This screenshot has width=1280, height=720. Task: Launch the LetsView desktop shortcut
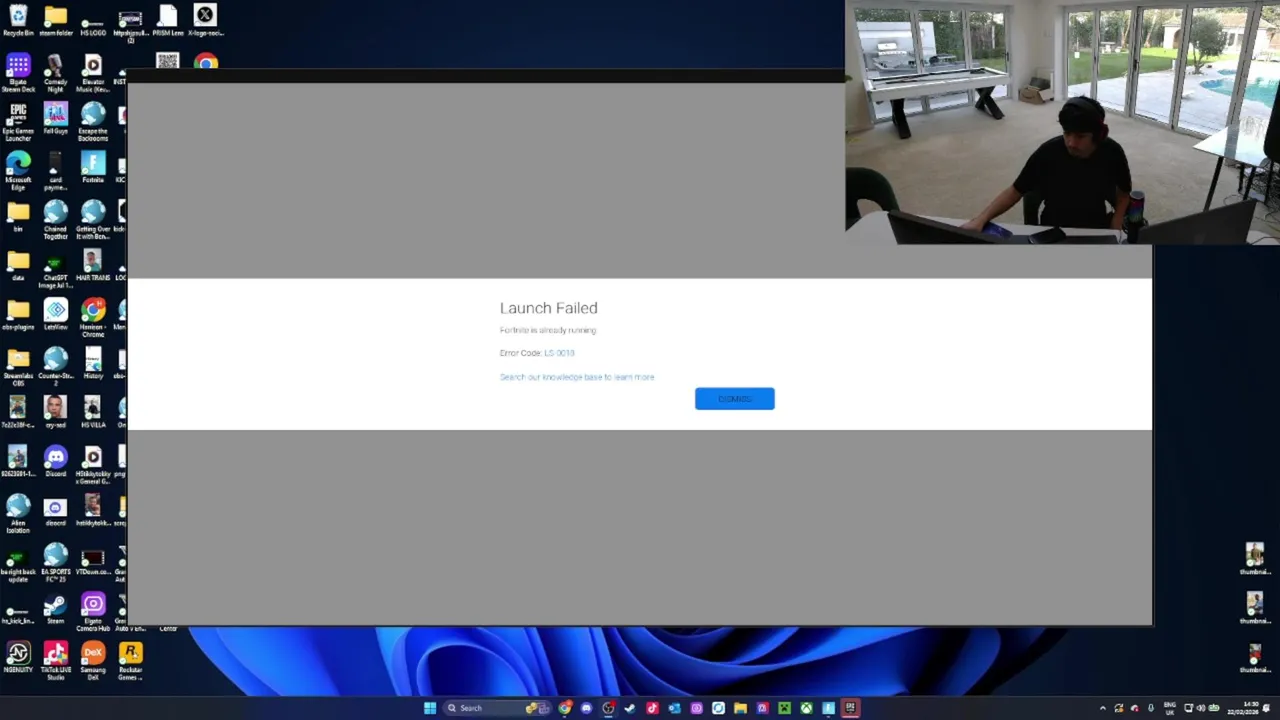click(56, 315)
